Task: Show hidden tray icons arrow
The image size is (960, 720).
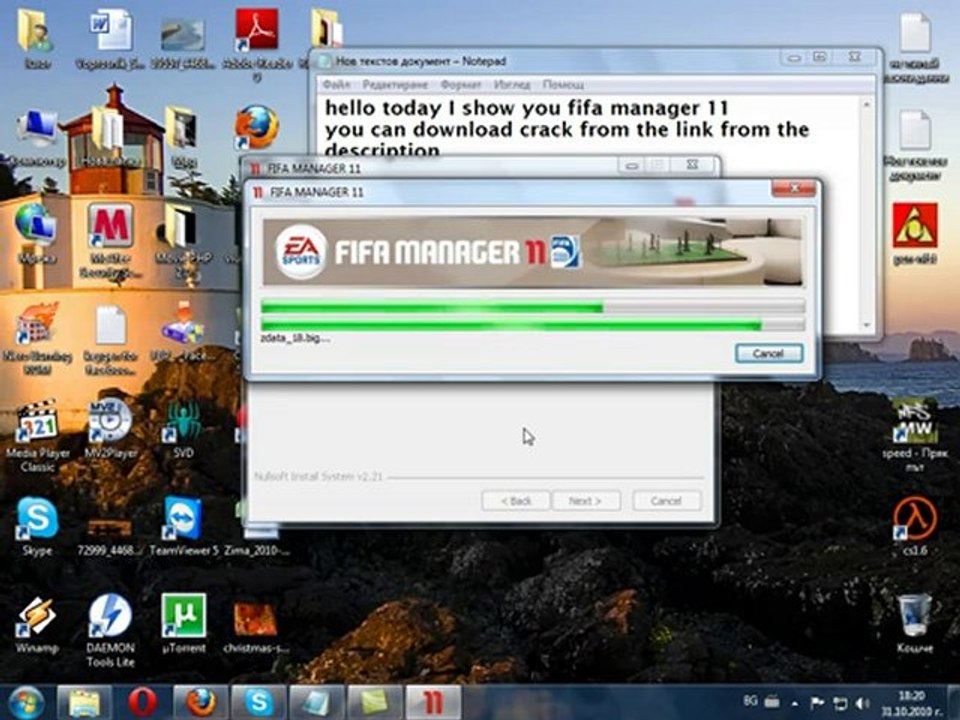Action: (794, 703)
